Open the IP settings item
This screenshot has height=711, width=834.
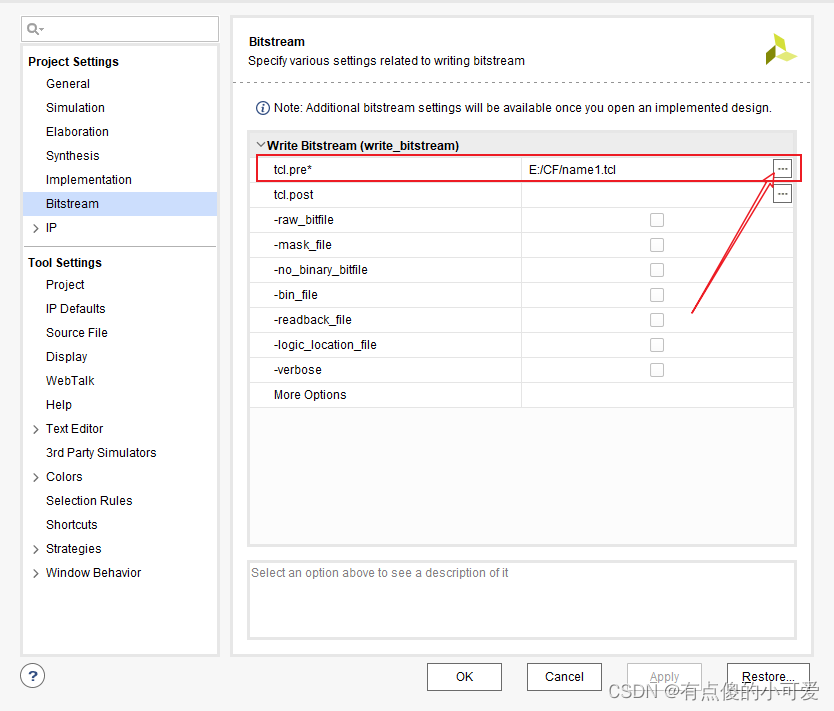point(51,228)
